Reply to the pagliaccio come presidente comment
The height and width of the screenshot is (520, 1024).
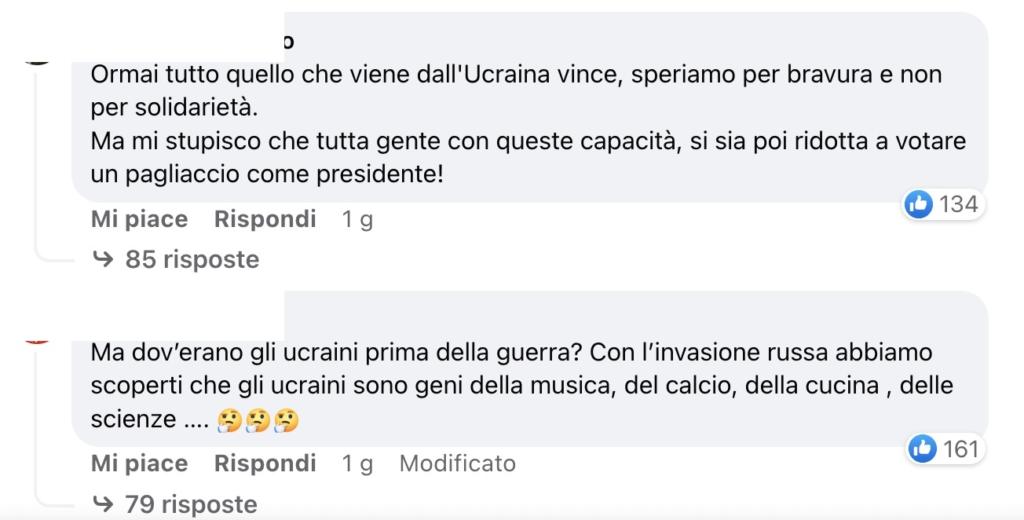[265, 219]
